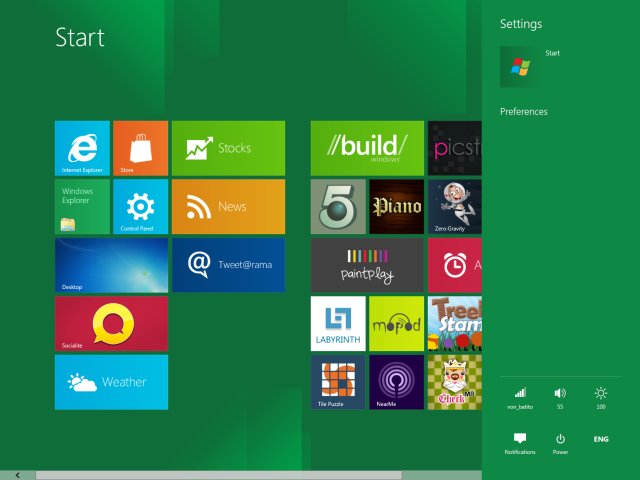Click the Power button
Viewport: 640px width, 480px height.
tap(560, 444)
